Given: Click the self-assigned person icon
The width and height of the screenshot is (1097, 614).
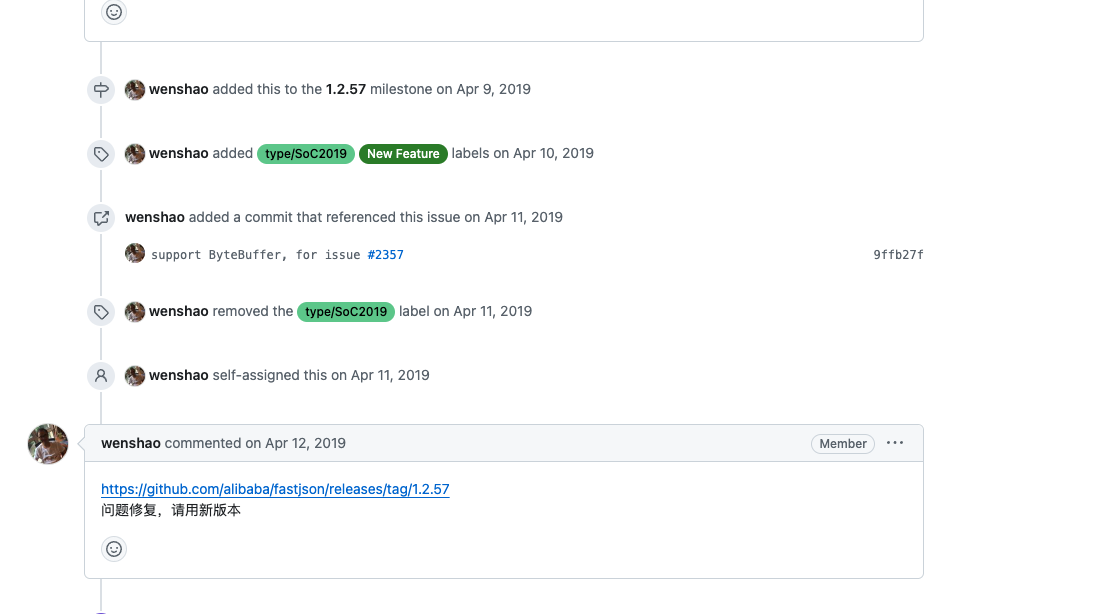Looking at the screenshot, I should (100, 375).
